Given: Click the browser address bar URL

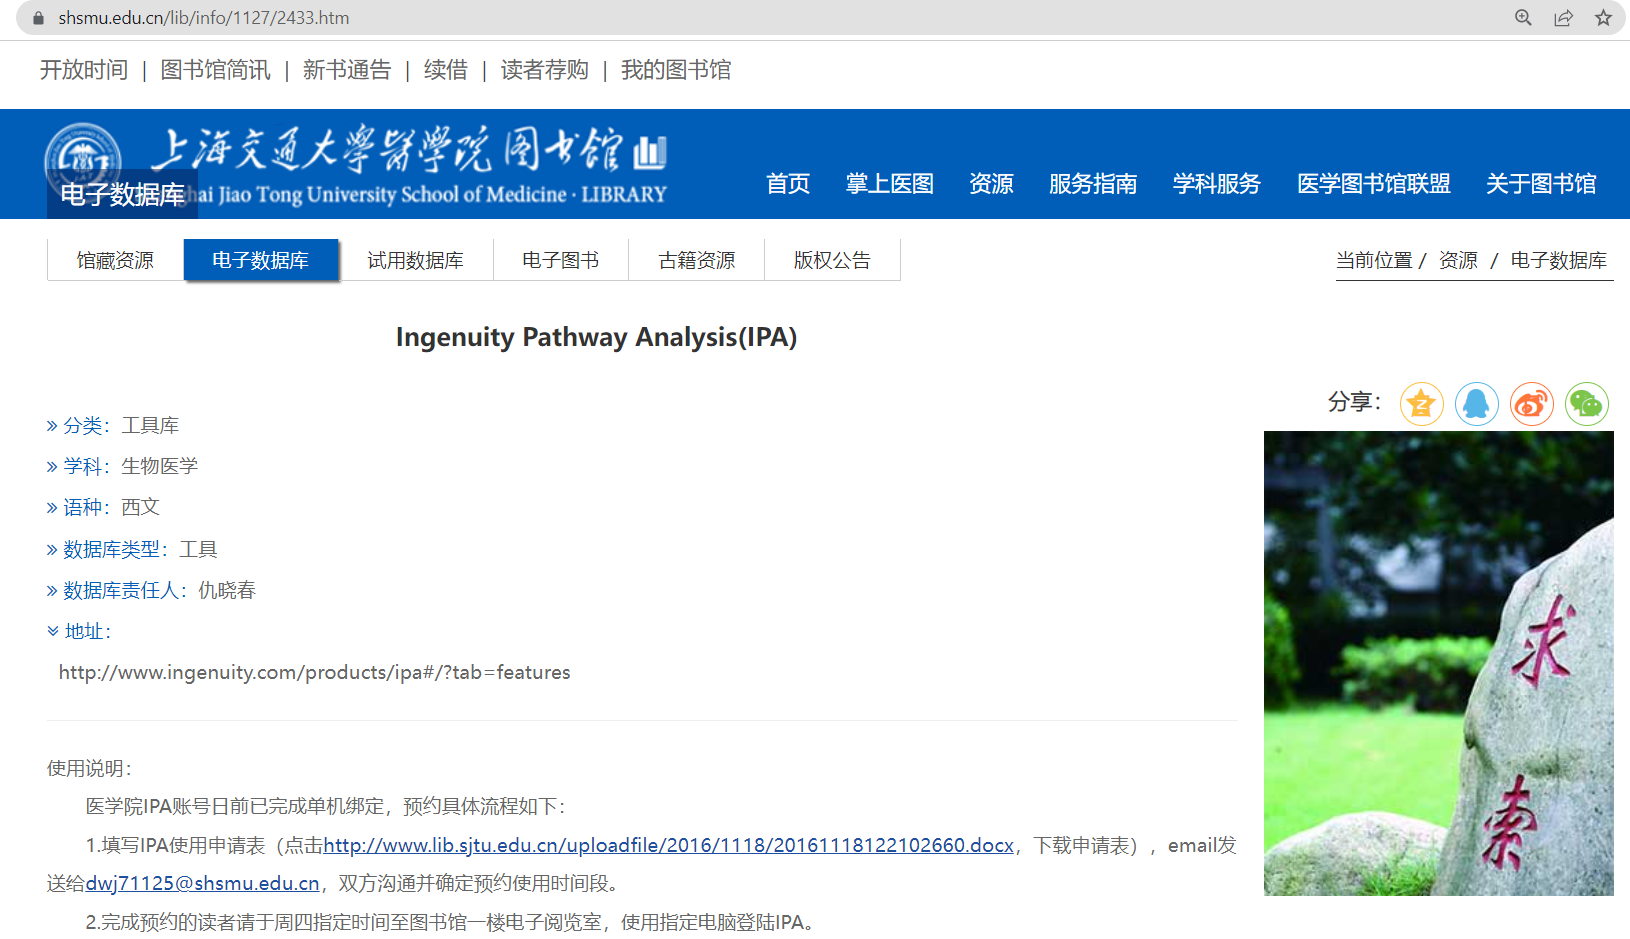Looking at the screenshot, I should 204,18.
